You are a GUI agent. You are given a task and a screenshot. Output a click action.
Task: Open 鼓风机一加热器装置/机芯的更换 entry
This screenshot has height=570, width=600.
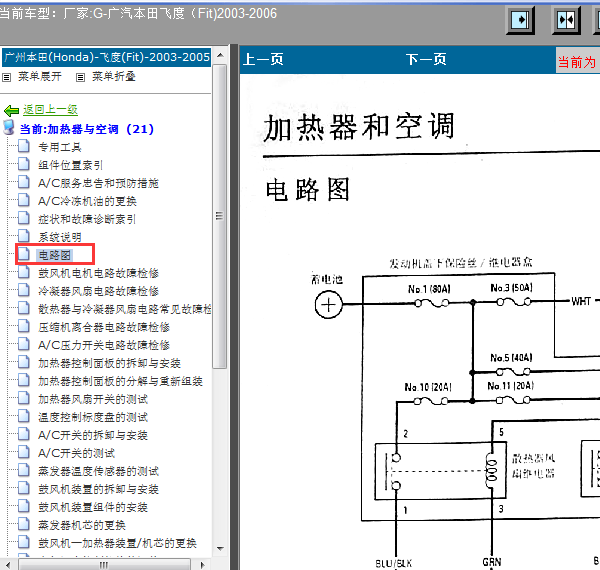[x=117, y=543]
